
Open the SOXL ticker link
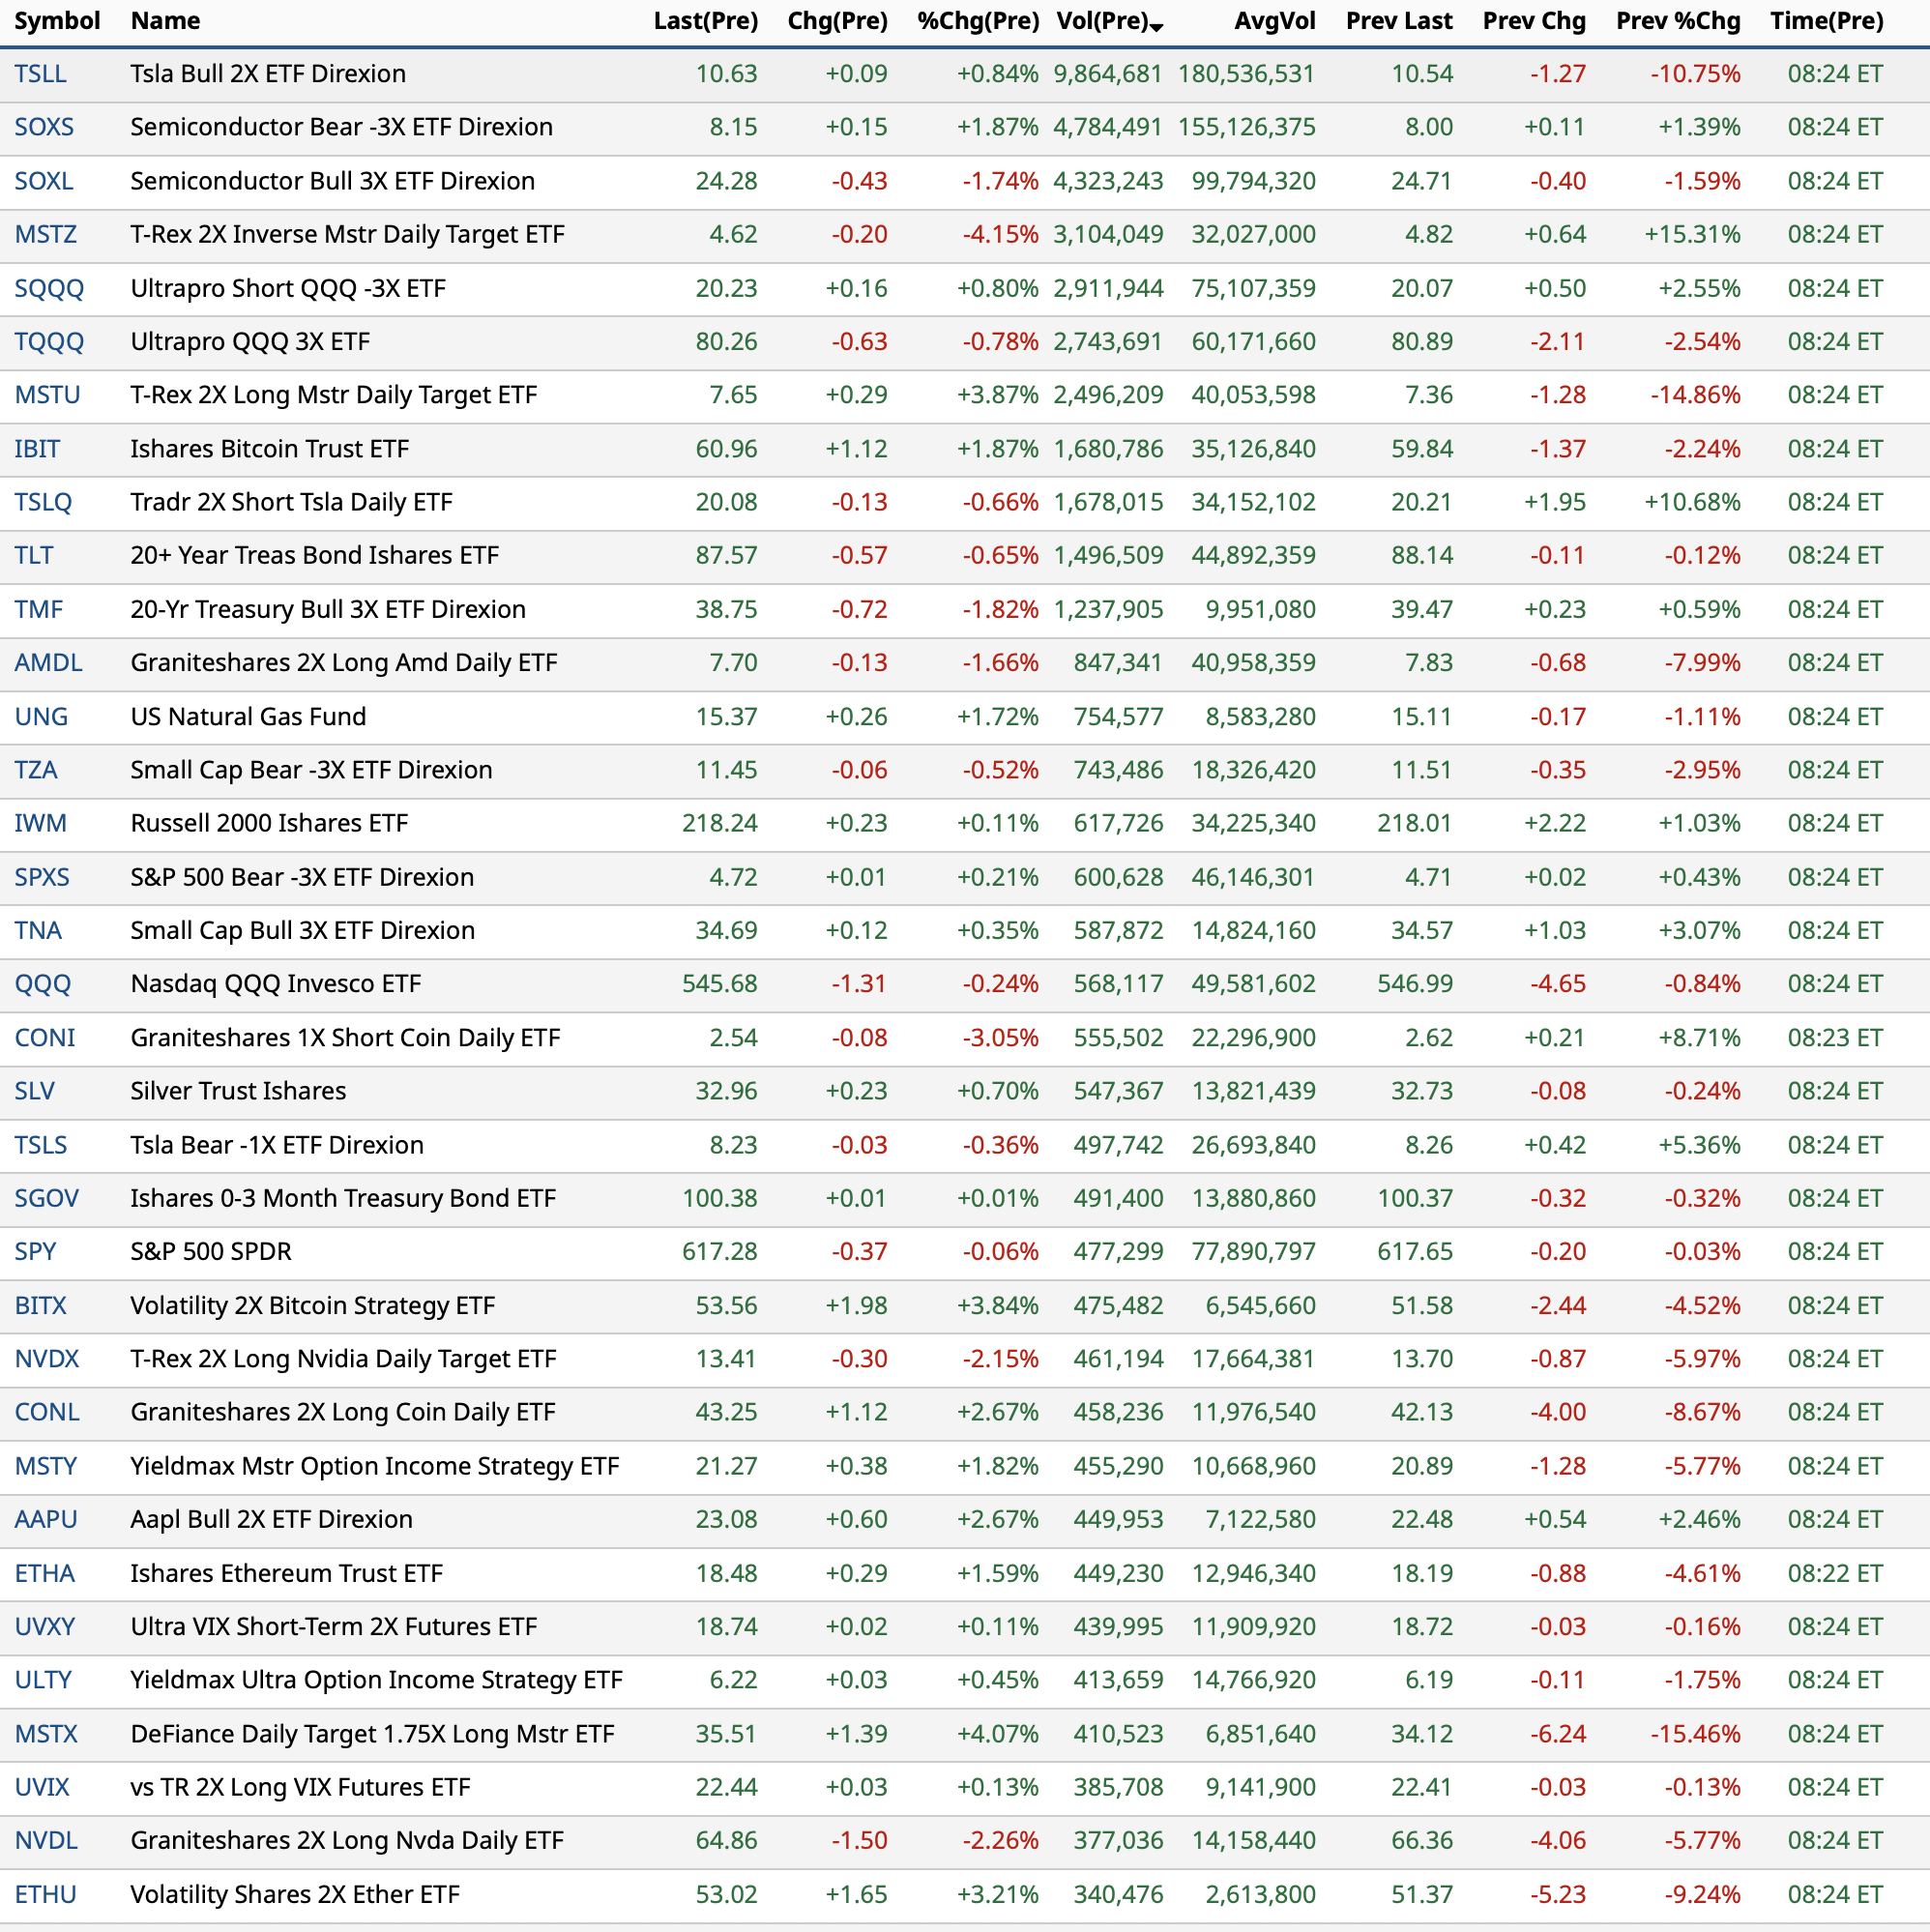click(x=44, y=181)
